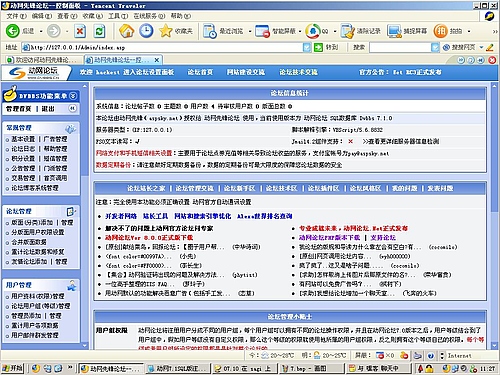Click the green Refresh icon in toolbar
The width and height of the screenshot is (500, 375).
point(99,31)
